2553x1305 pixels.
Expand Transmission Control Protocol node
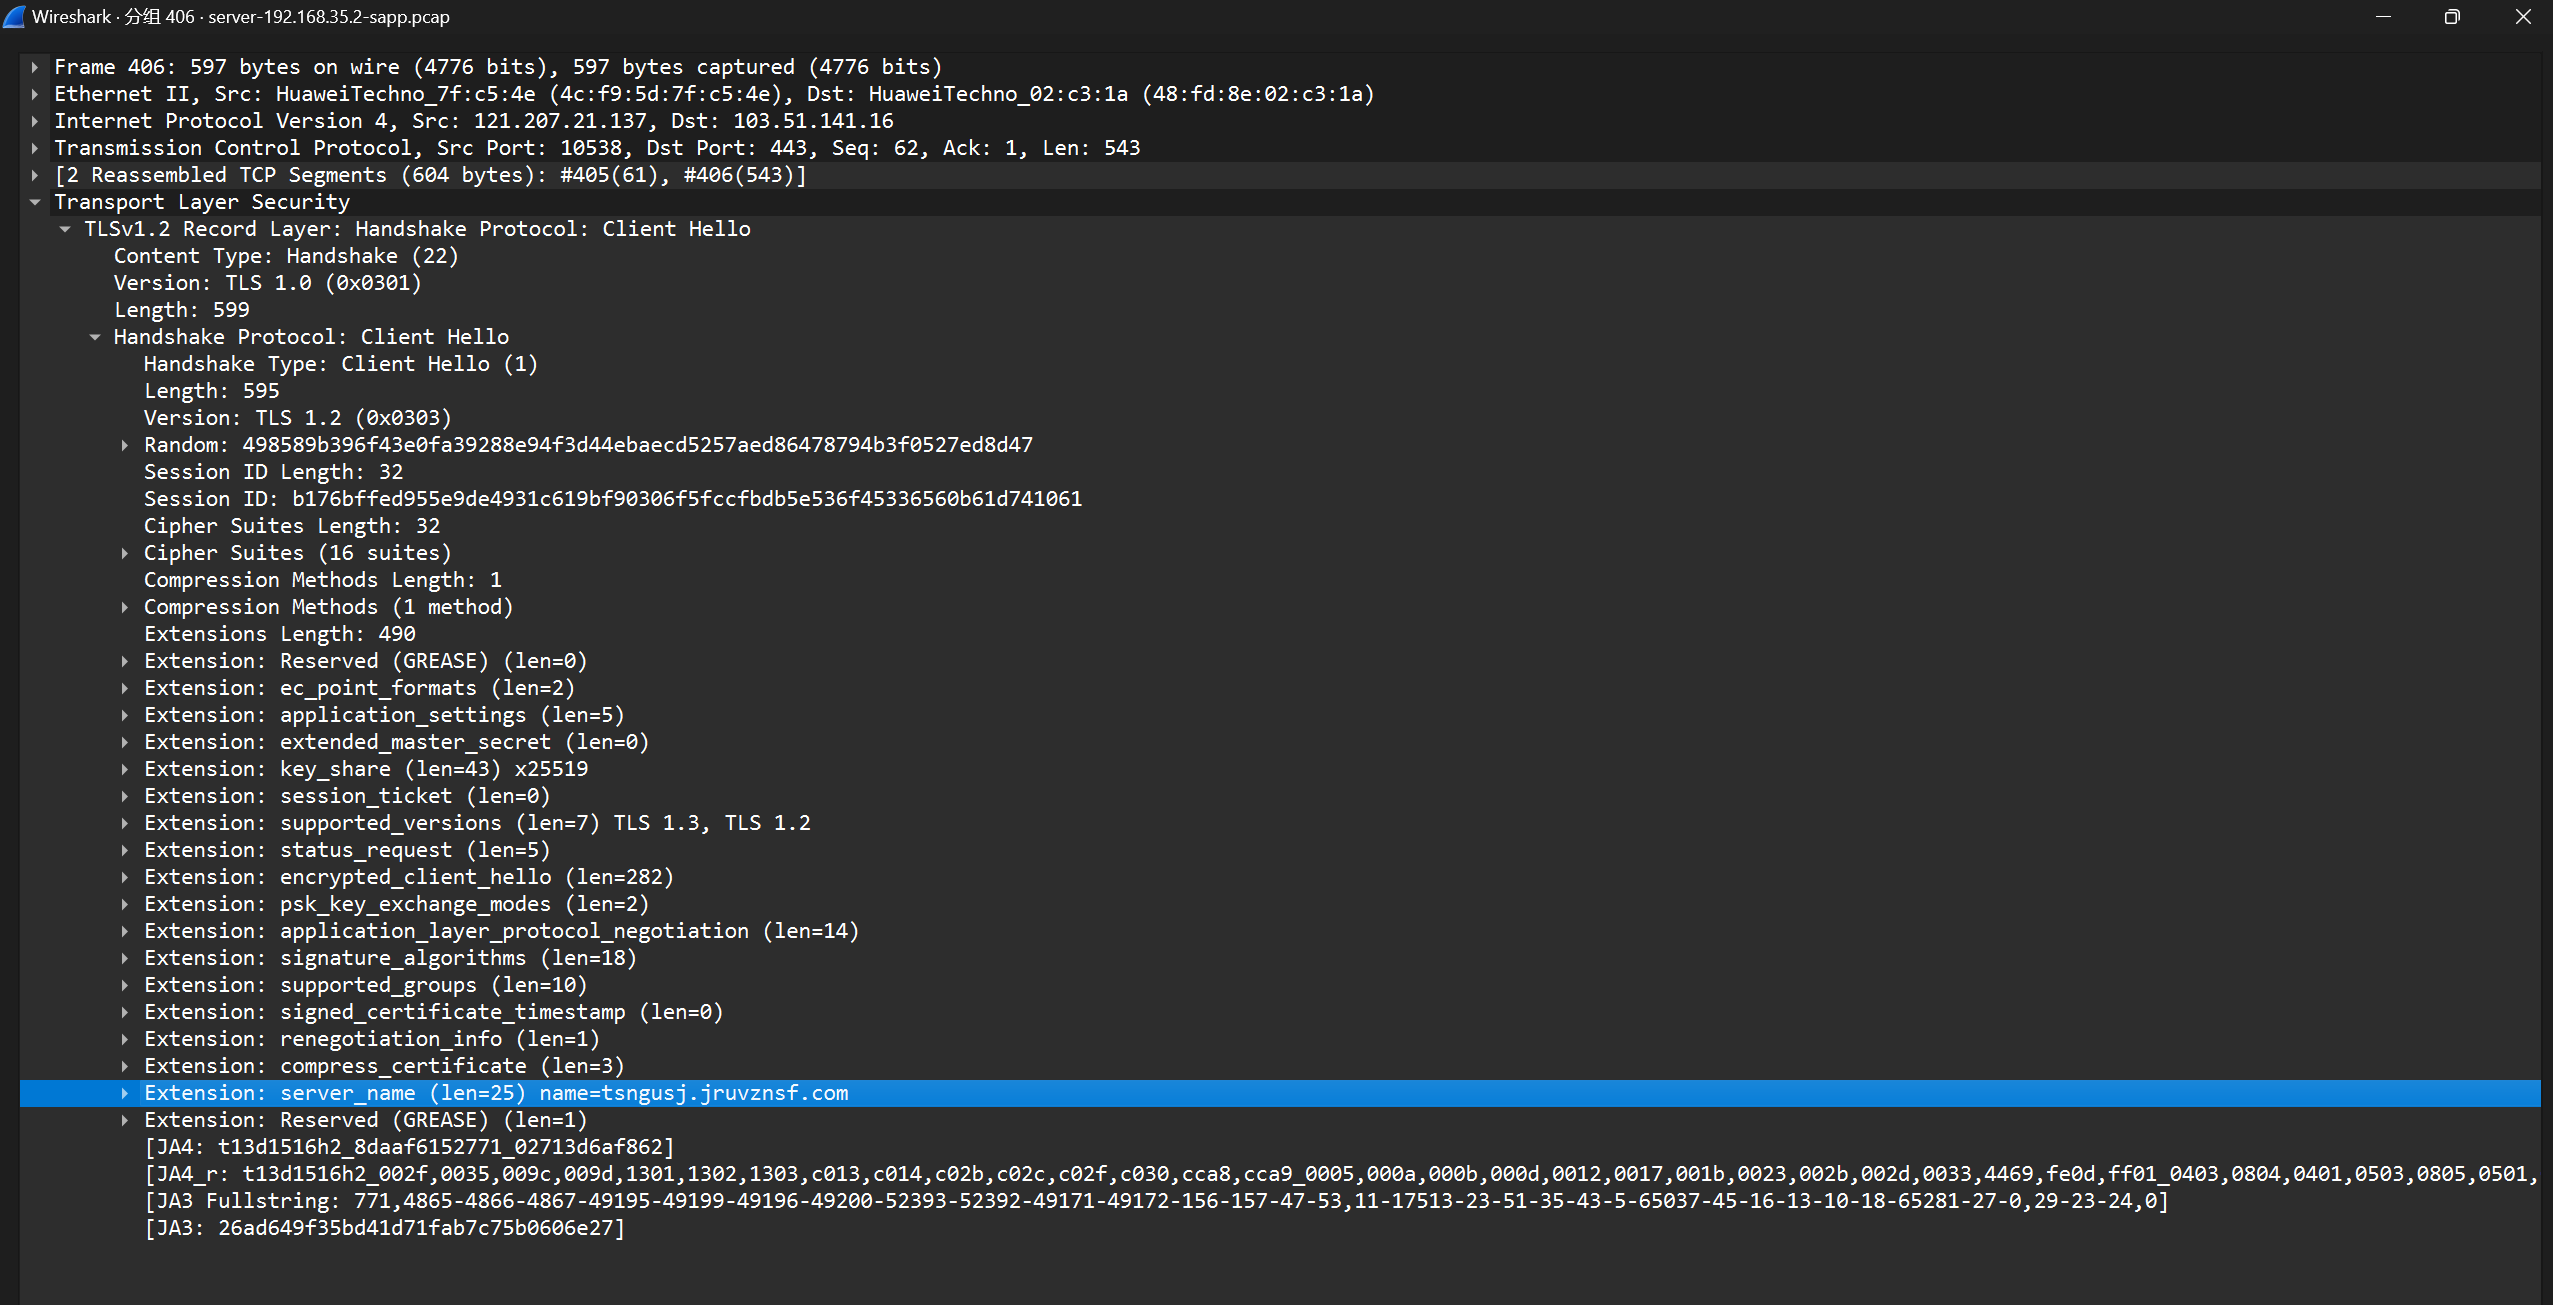(x=35, y=148)
